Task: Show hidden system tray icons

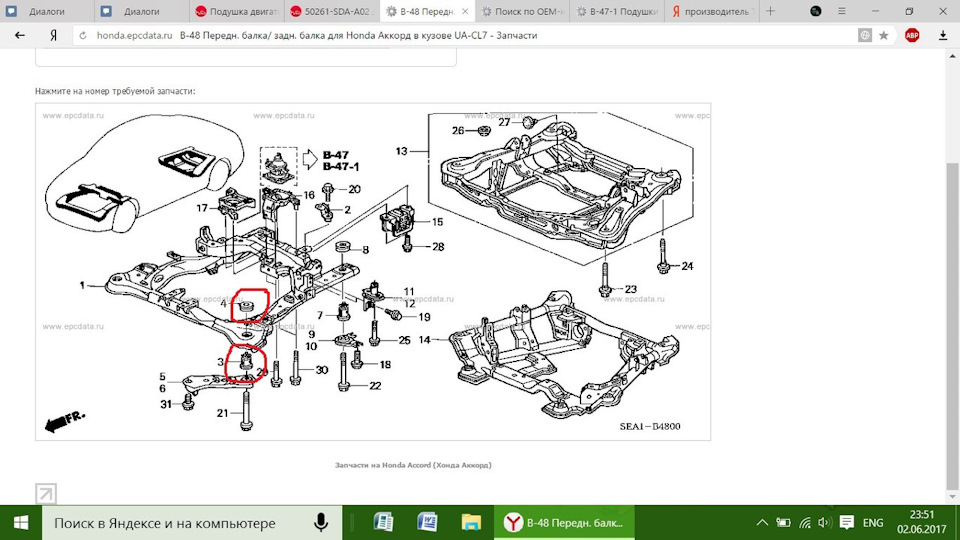Action: coord(762,523)
